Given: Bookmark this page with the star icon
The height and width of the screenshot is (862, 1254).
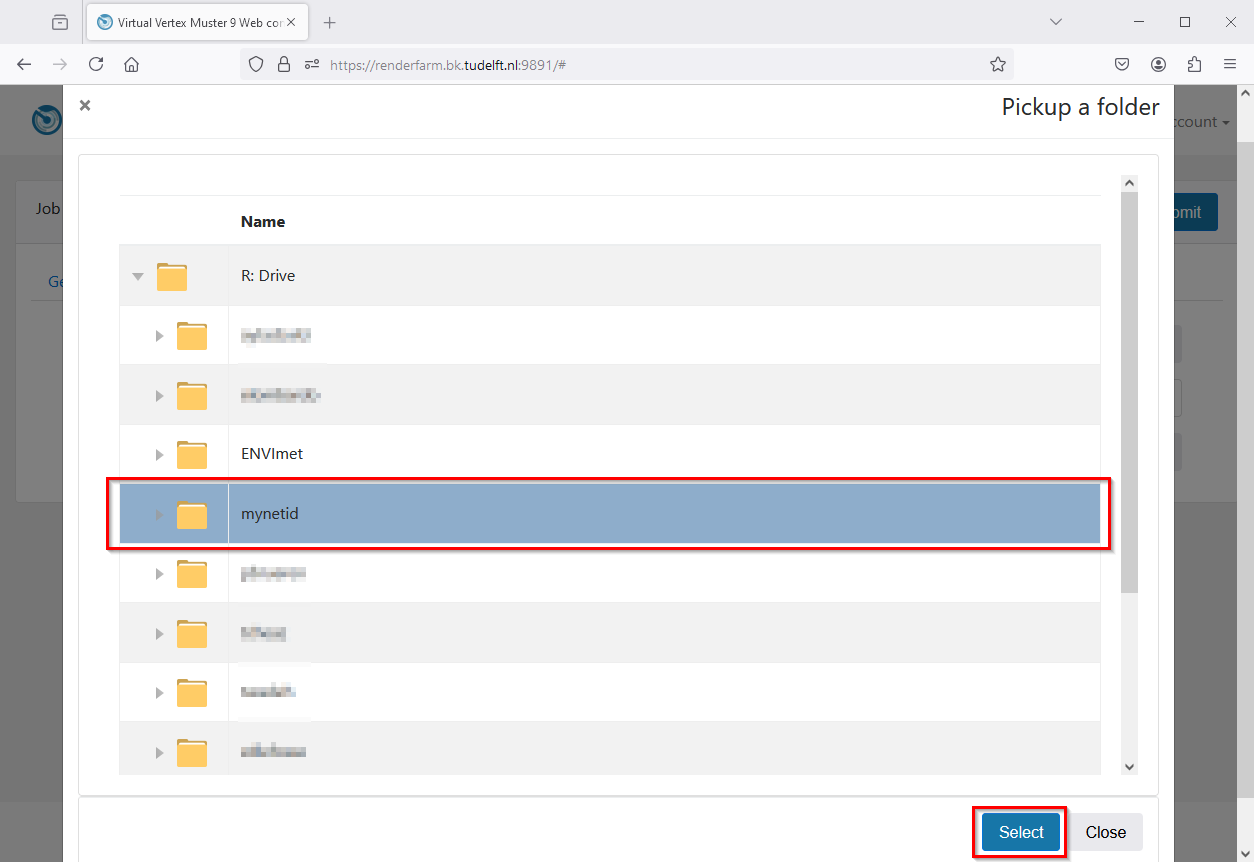Looking at the screenshot, I should point(997,65).
